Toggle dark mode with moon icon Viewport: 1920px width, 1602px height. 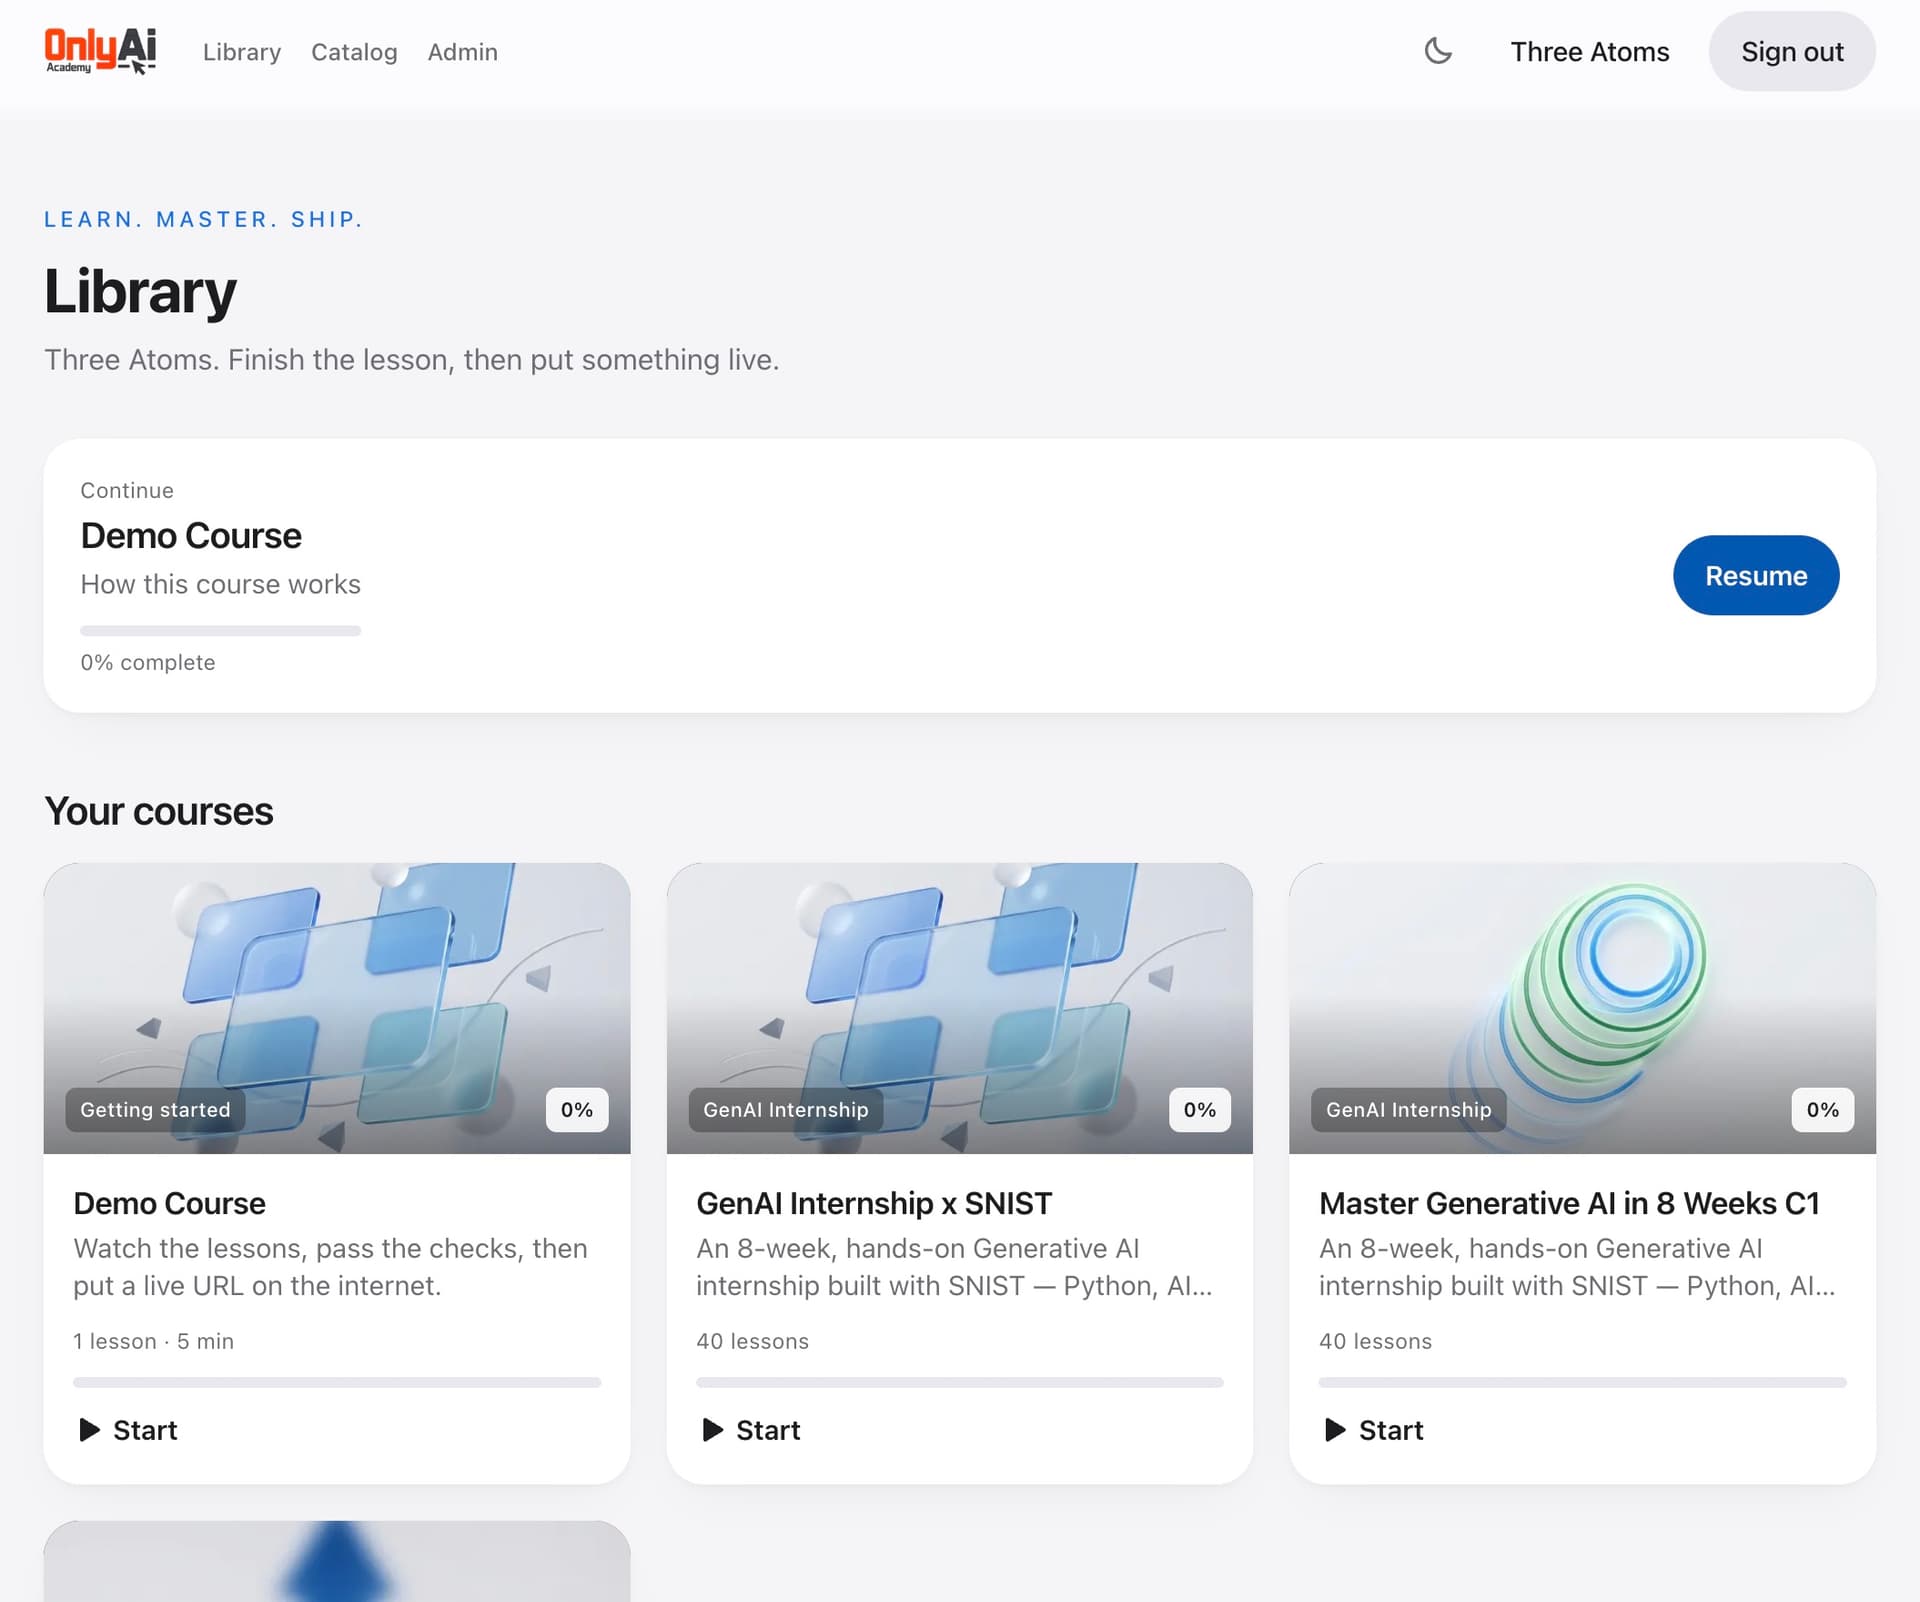tap(1438, 51)
